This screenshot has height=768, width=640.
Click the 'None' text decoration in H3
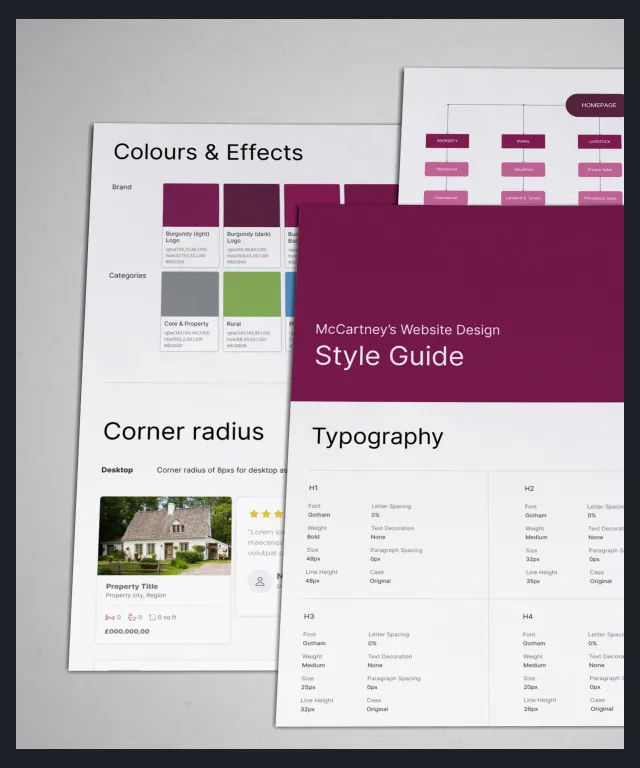(375, 665)
